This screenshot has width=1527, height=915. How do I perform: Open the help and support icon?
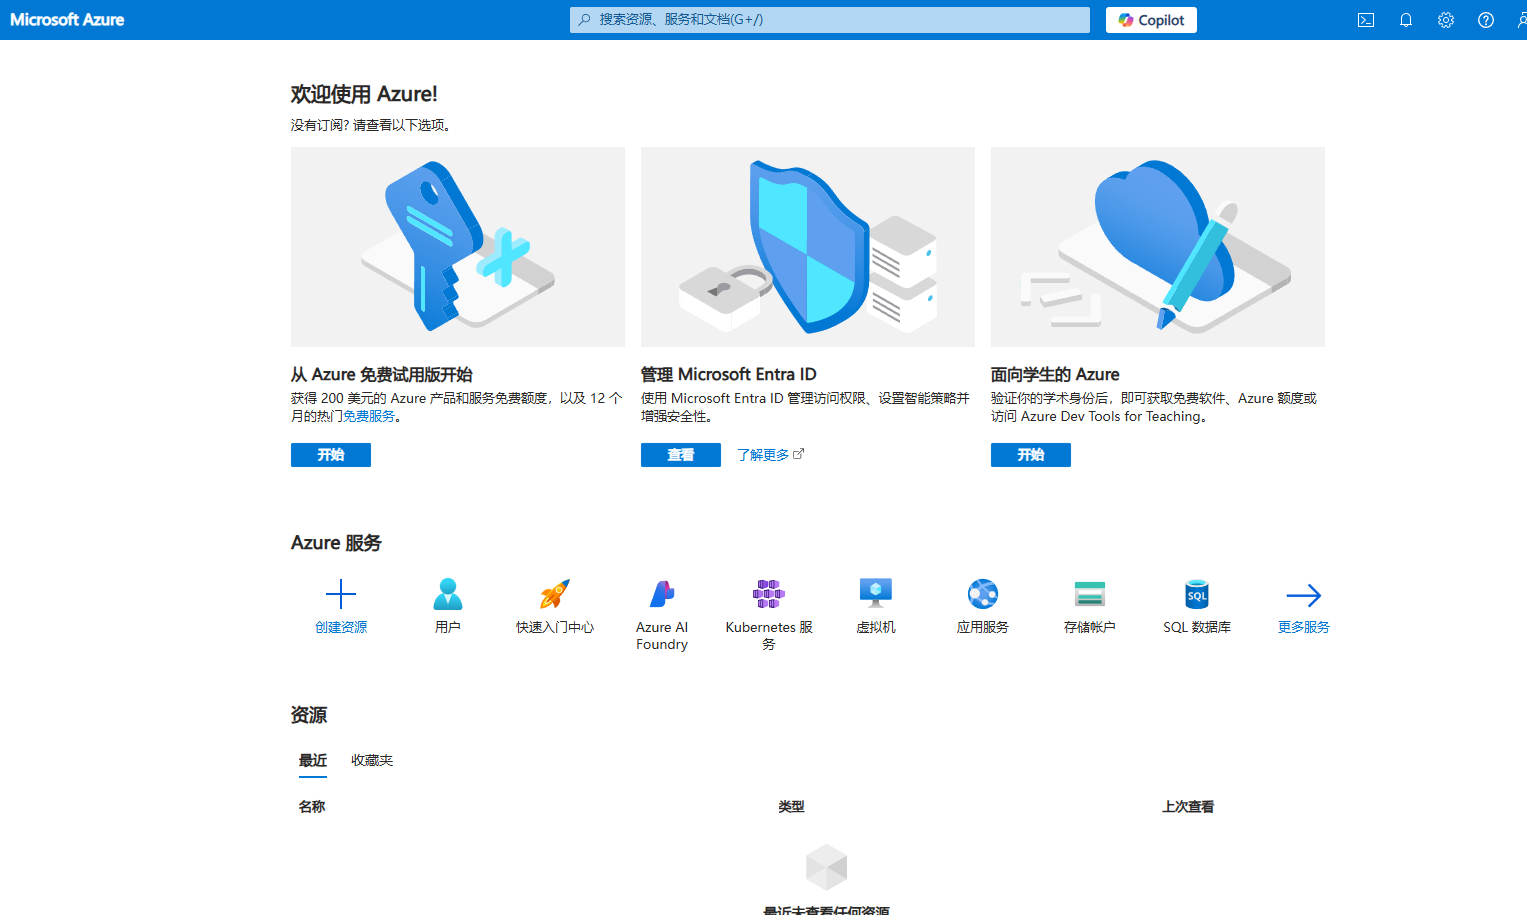pos(1485,19)
